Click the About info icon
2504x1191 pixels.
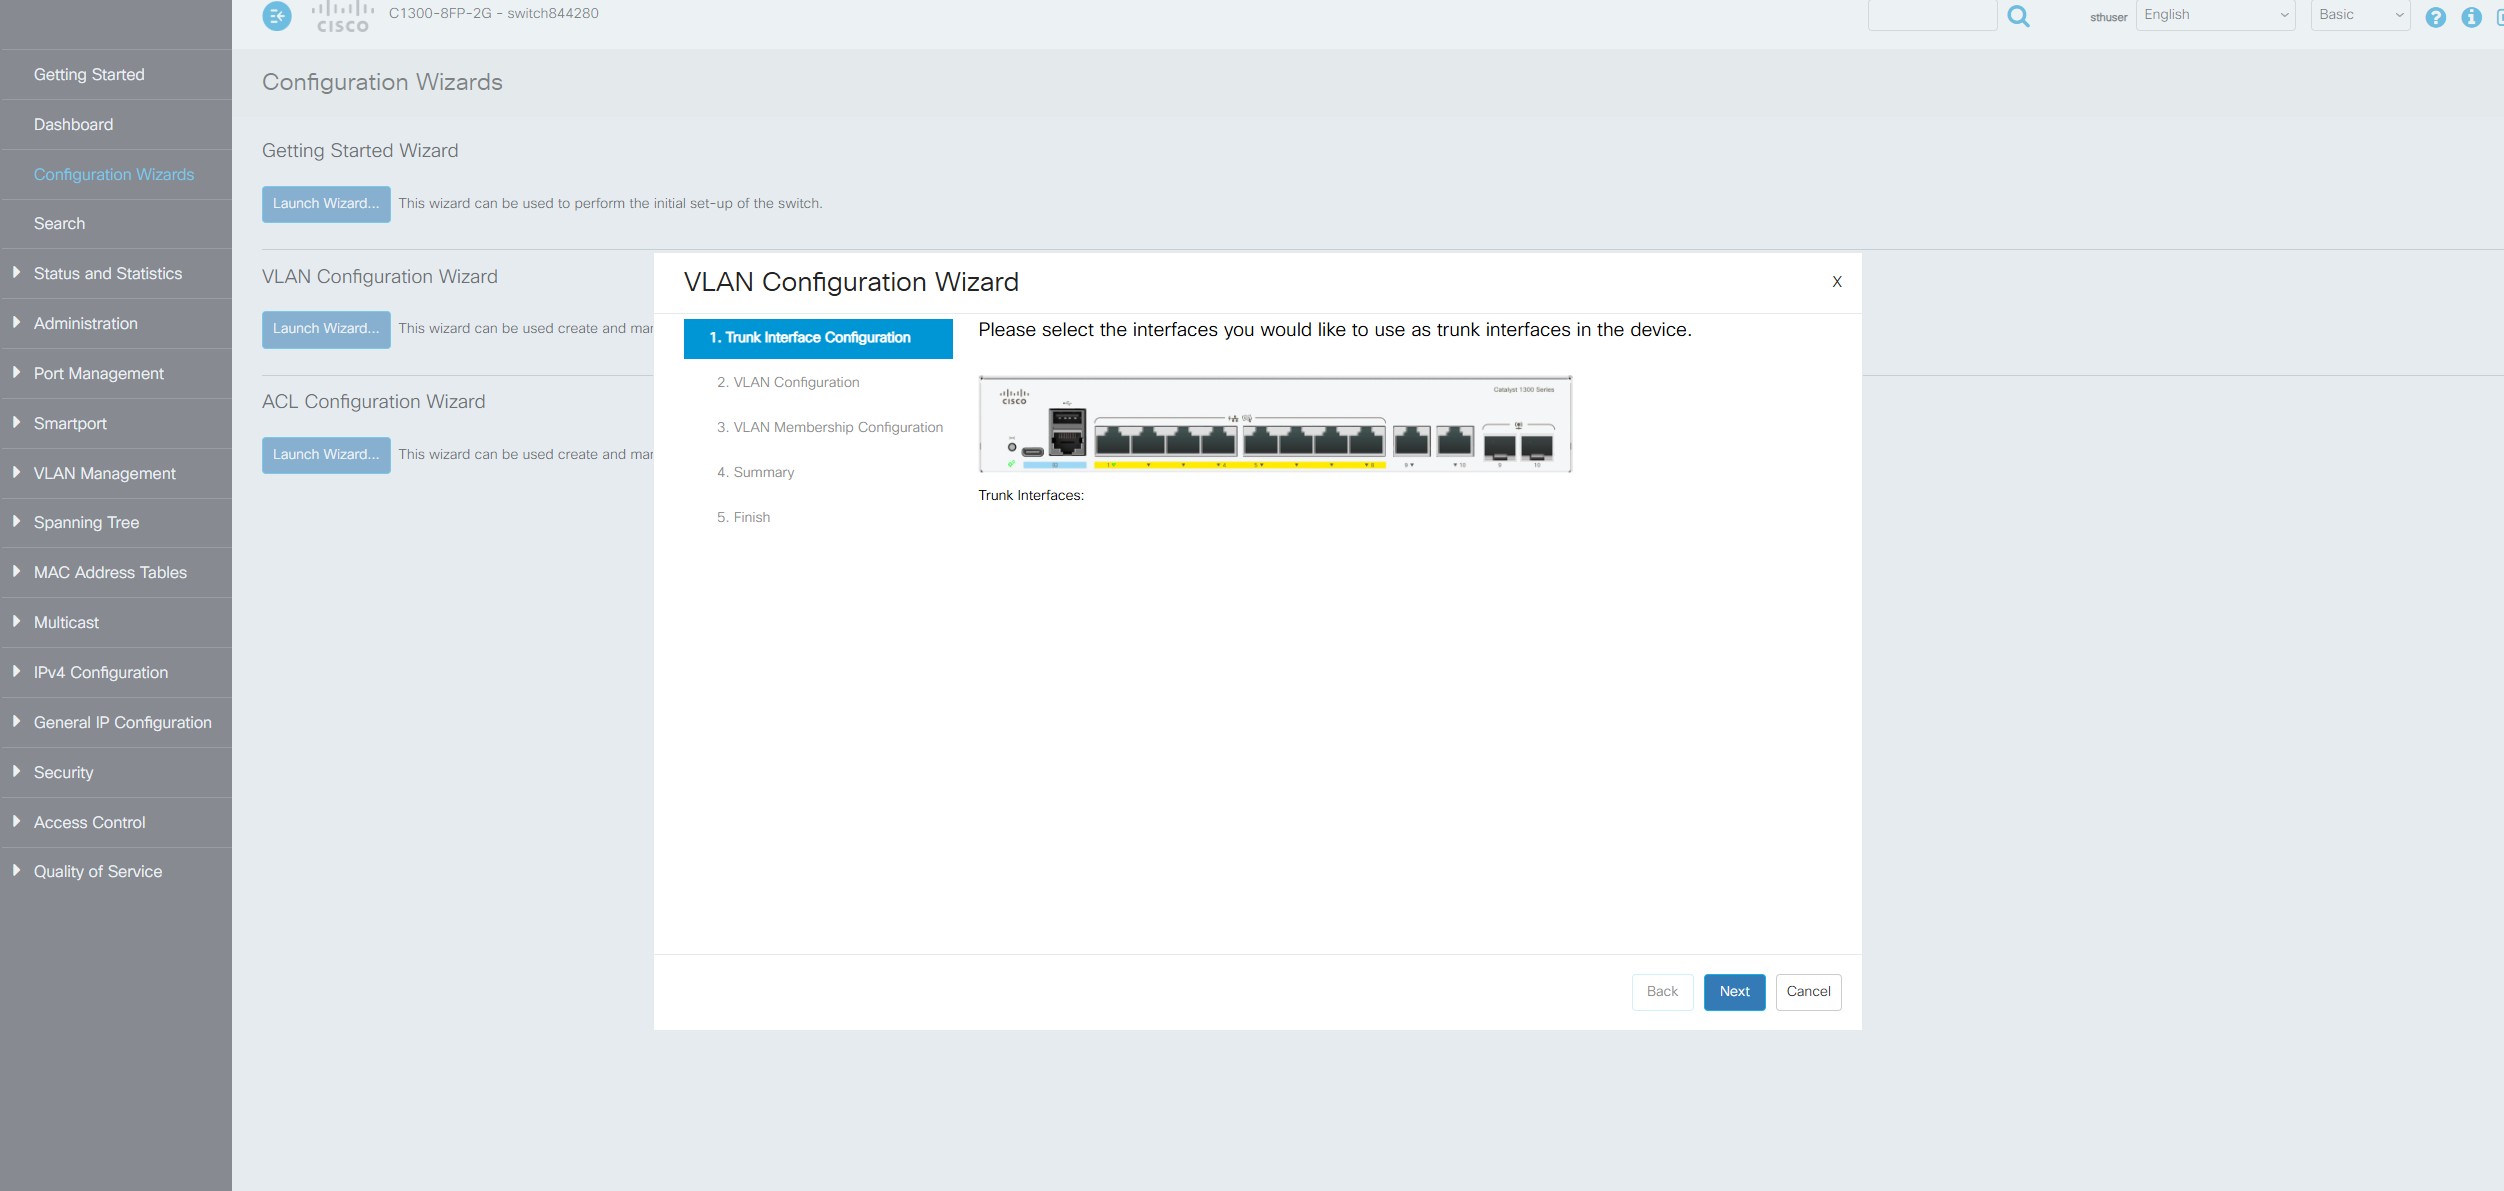pyautogui.click(x=2471, y=17)
